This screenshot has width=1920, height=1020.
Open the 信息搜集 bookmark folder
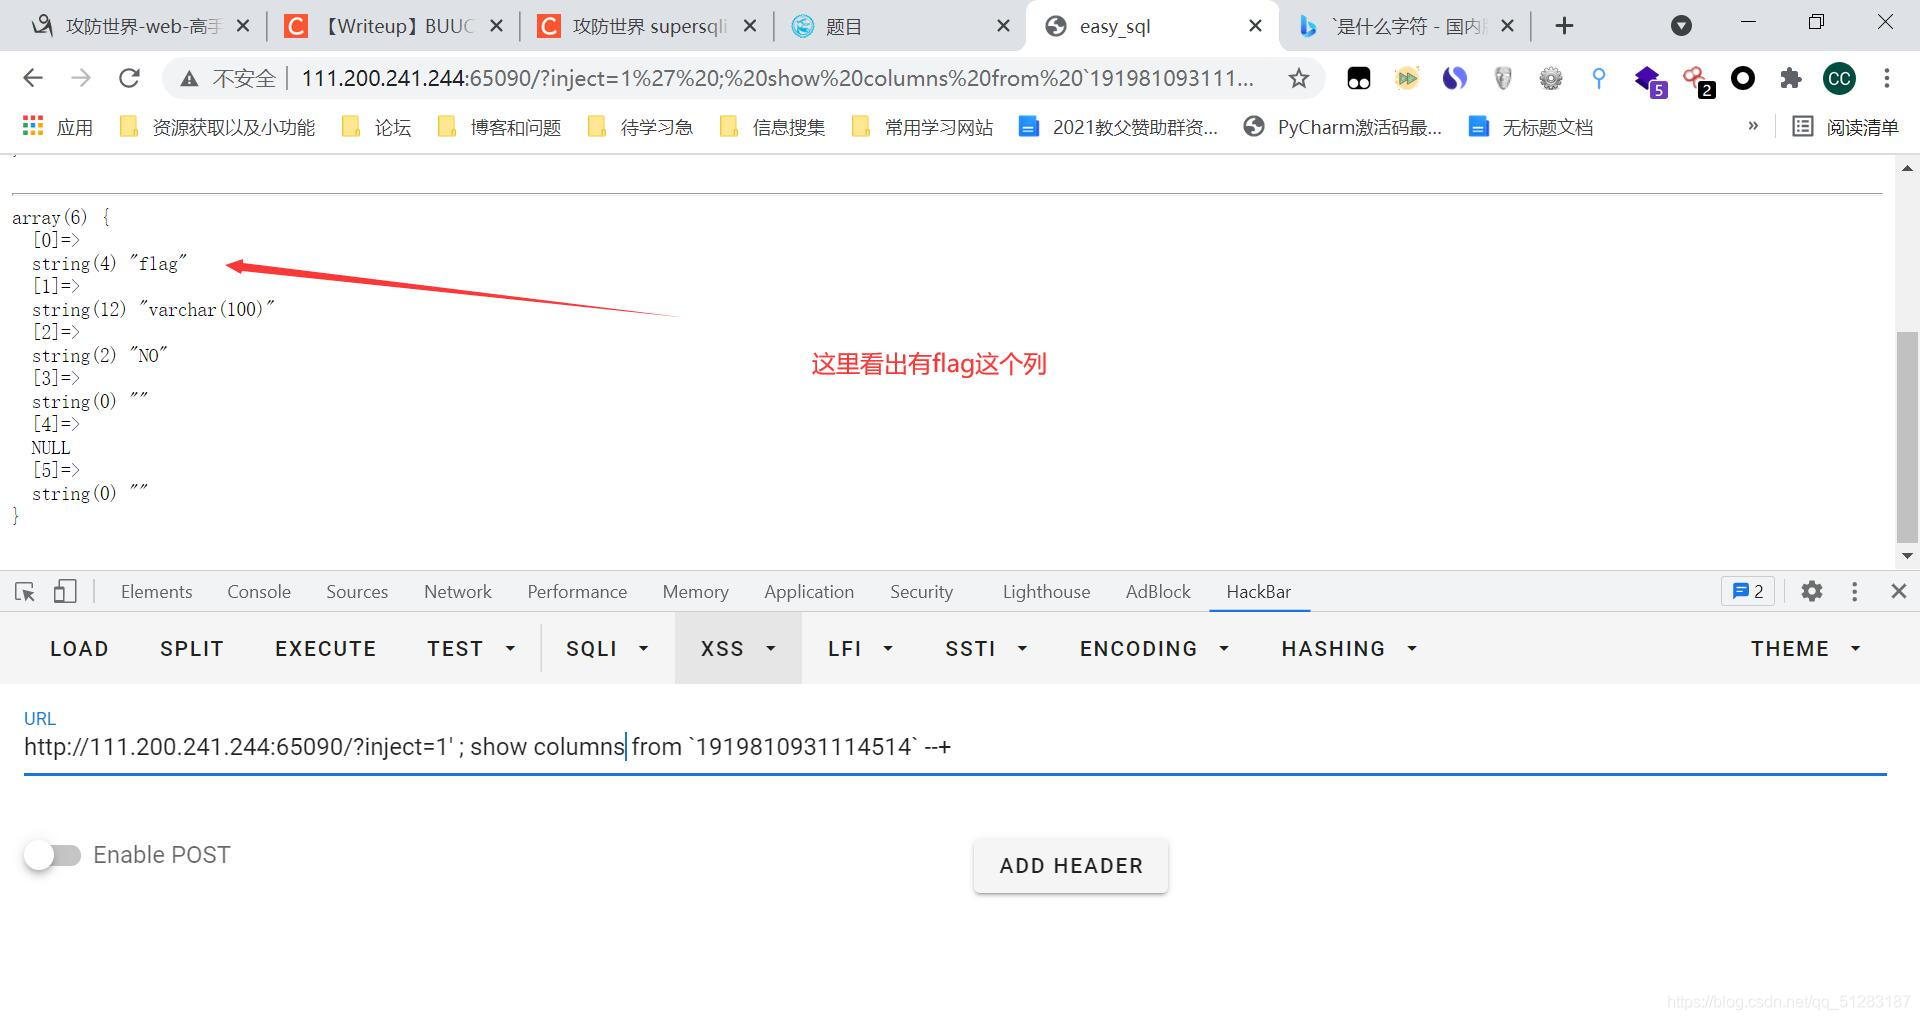coord(774,126)
